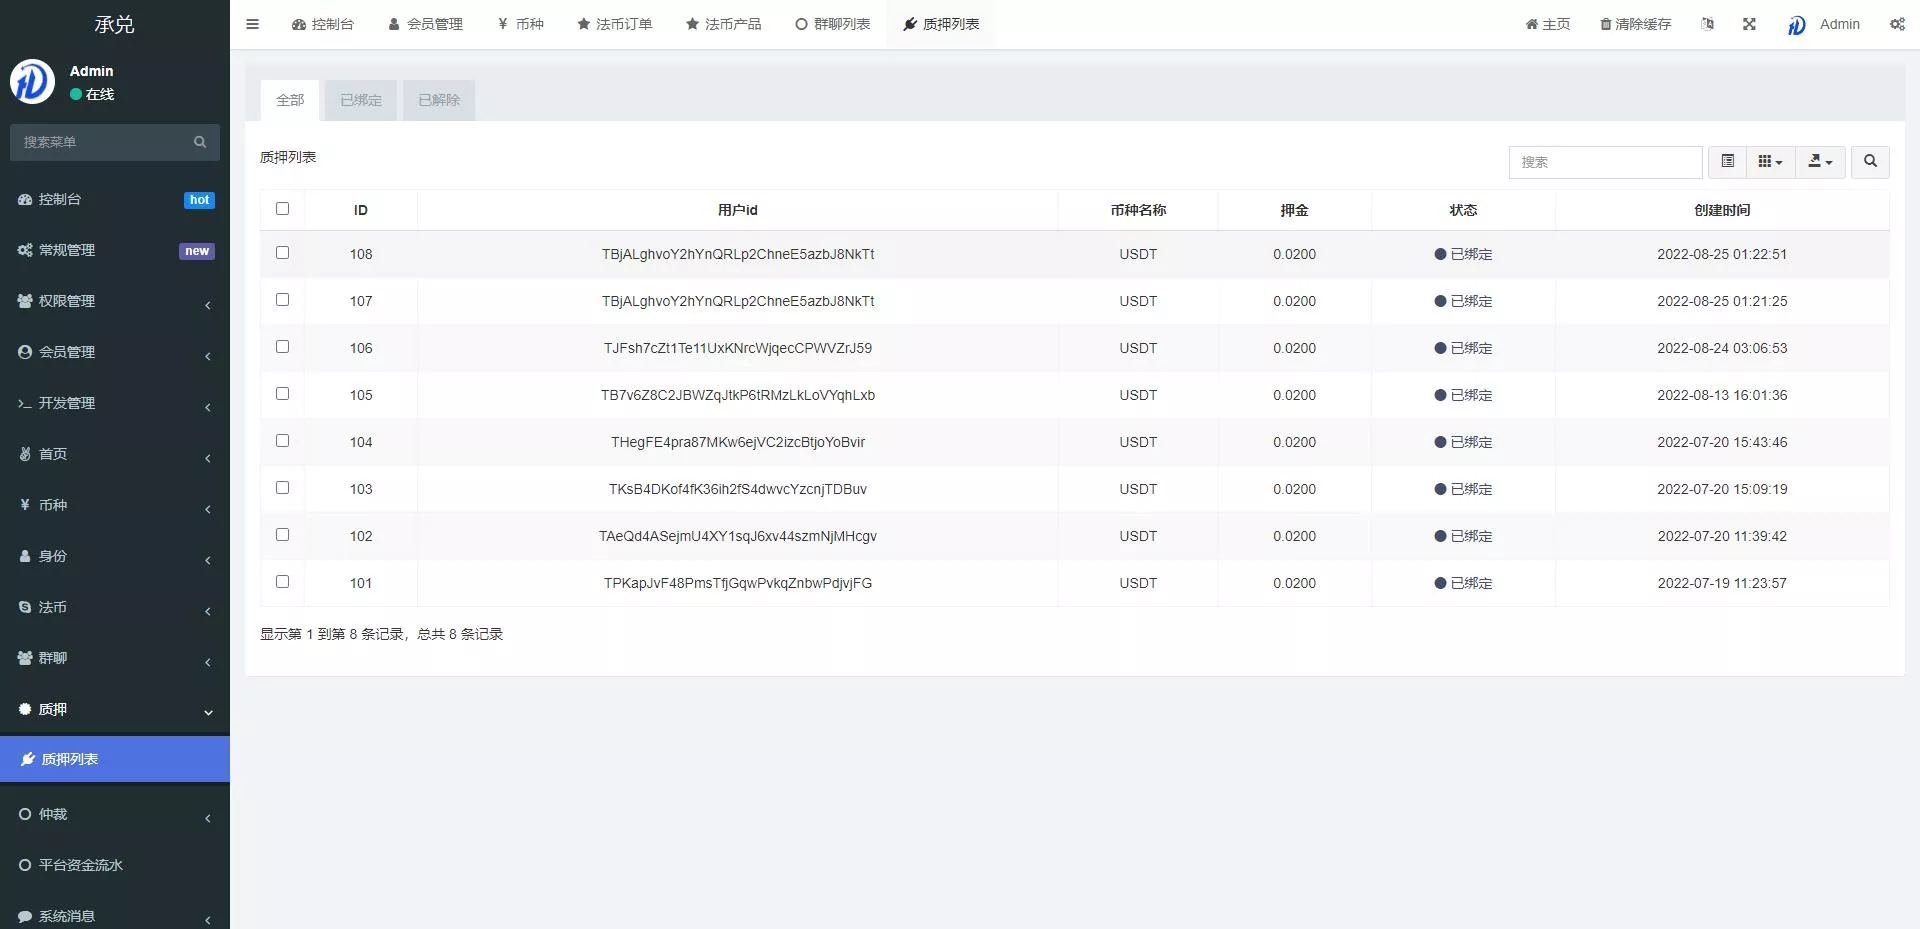1920x929 pixels.
Task: Check the row checkbox for ID 108
Action: [283, 253]
